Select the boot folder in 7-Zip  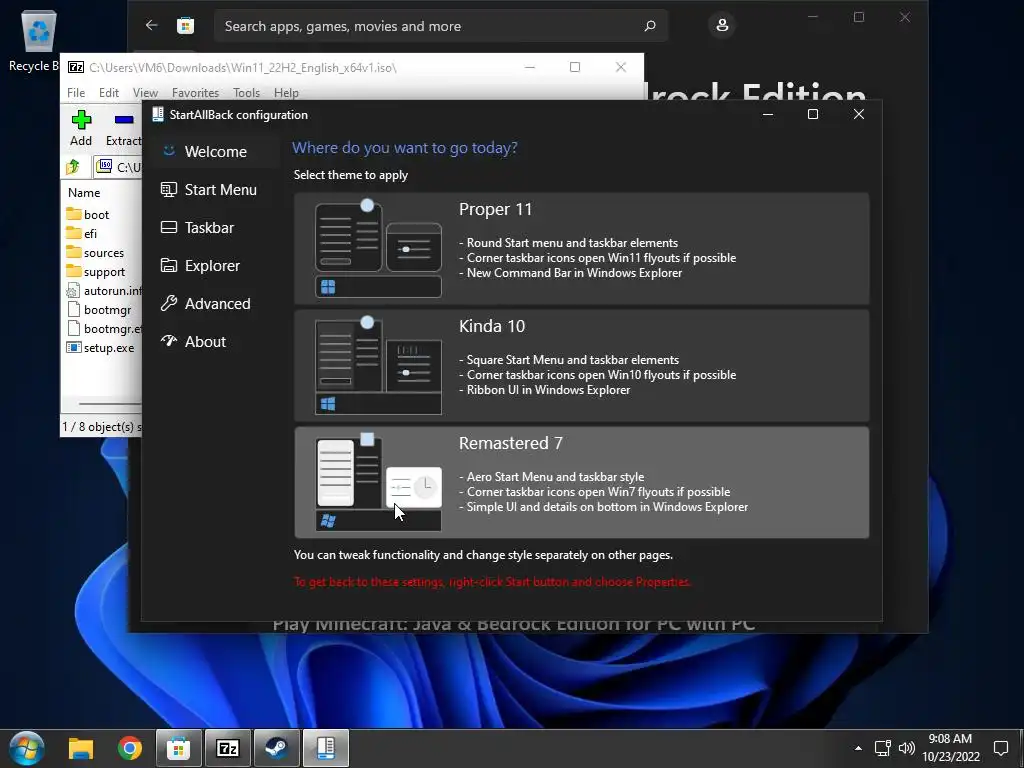[88, 214]
